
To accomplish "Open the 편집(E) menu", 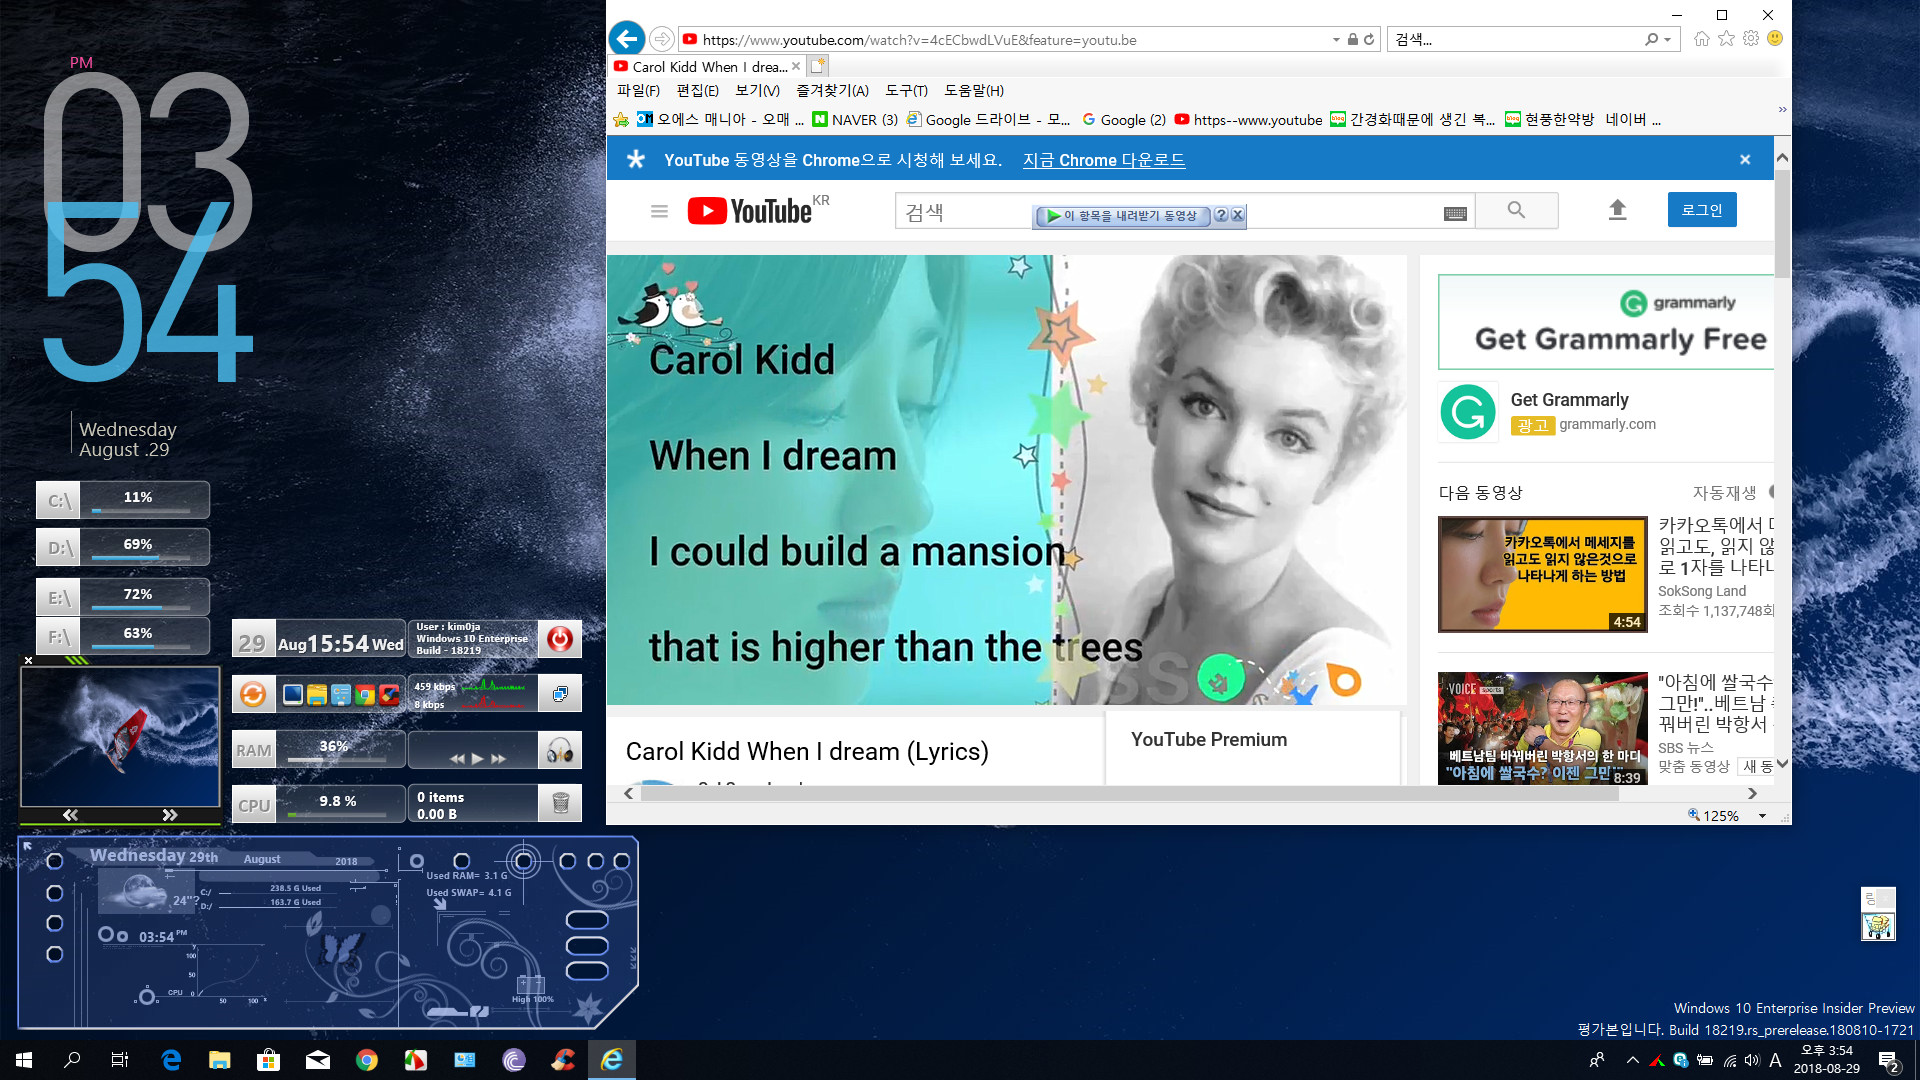I will click(697, 91).
